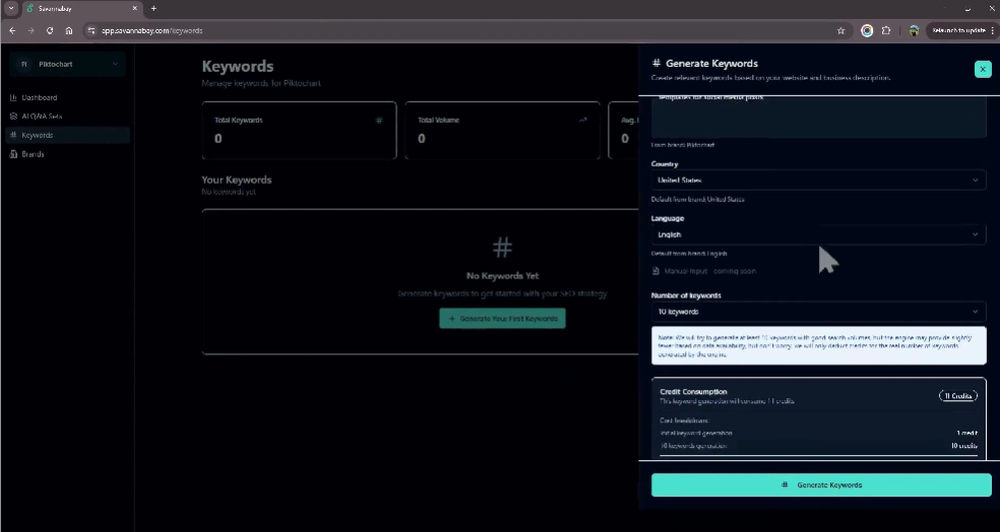Click the hash icon on Total Keywords card
The width and height of the screenshot is (1000, 532).
[379, 120]
